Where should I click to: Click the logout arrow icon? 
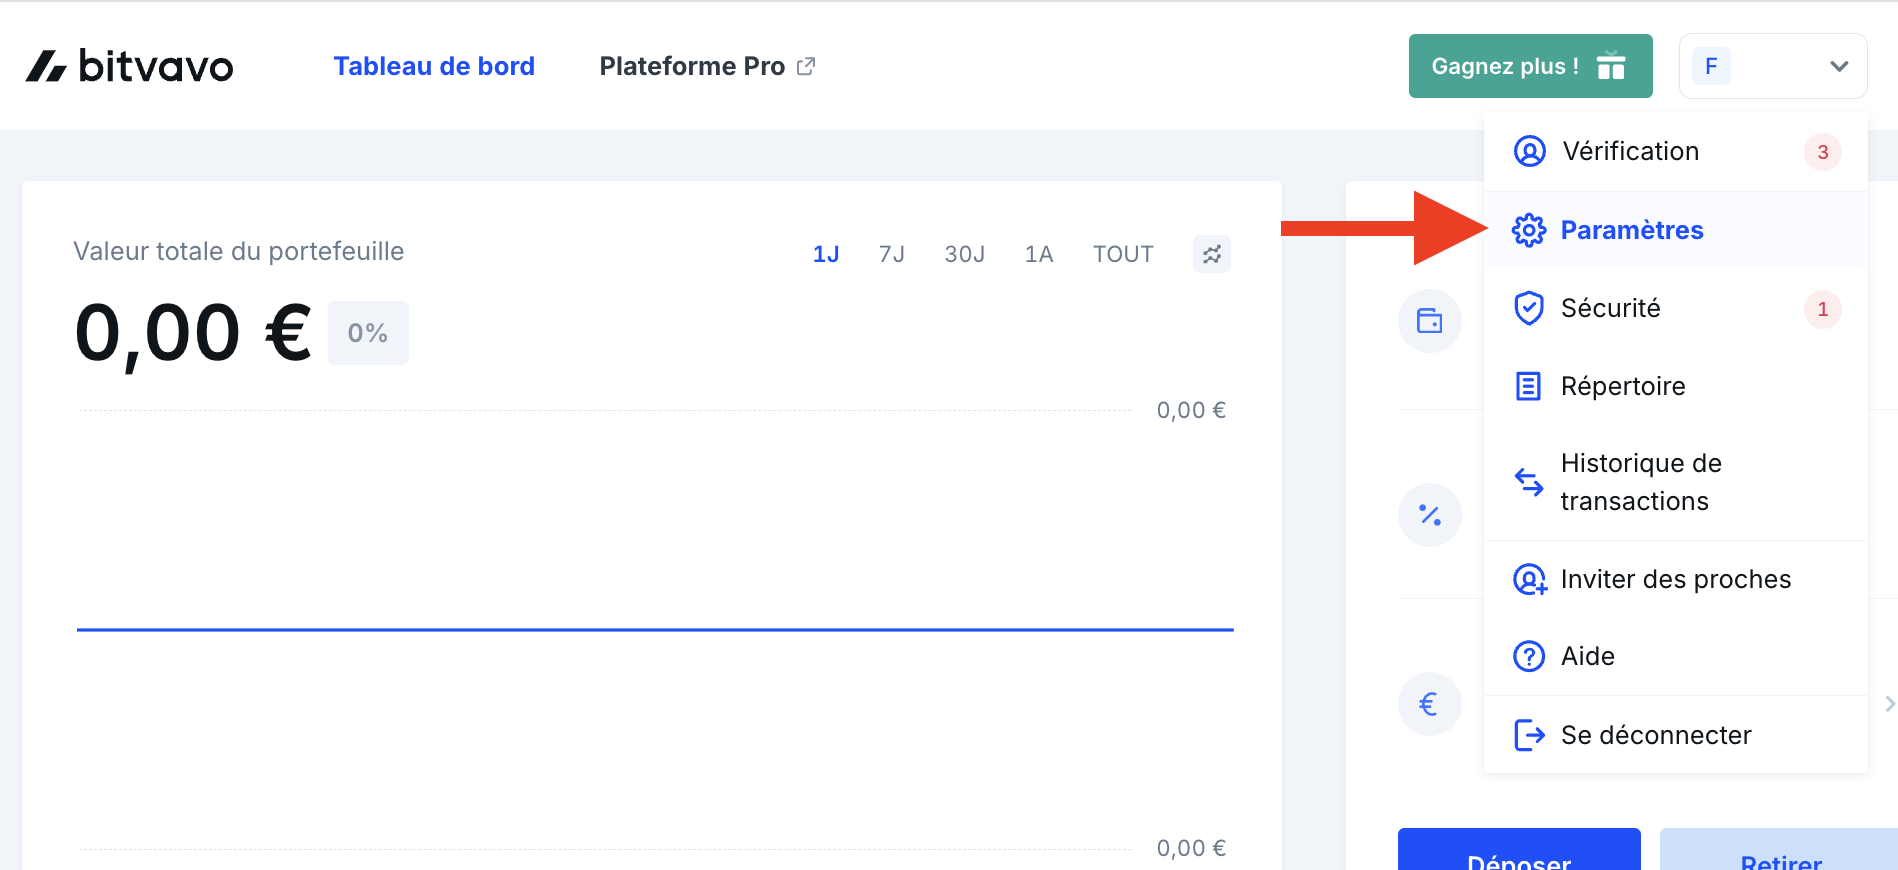pyautogui.click(x=1529, y=735)
